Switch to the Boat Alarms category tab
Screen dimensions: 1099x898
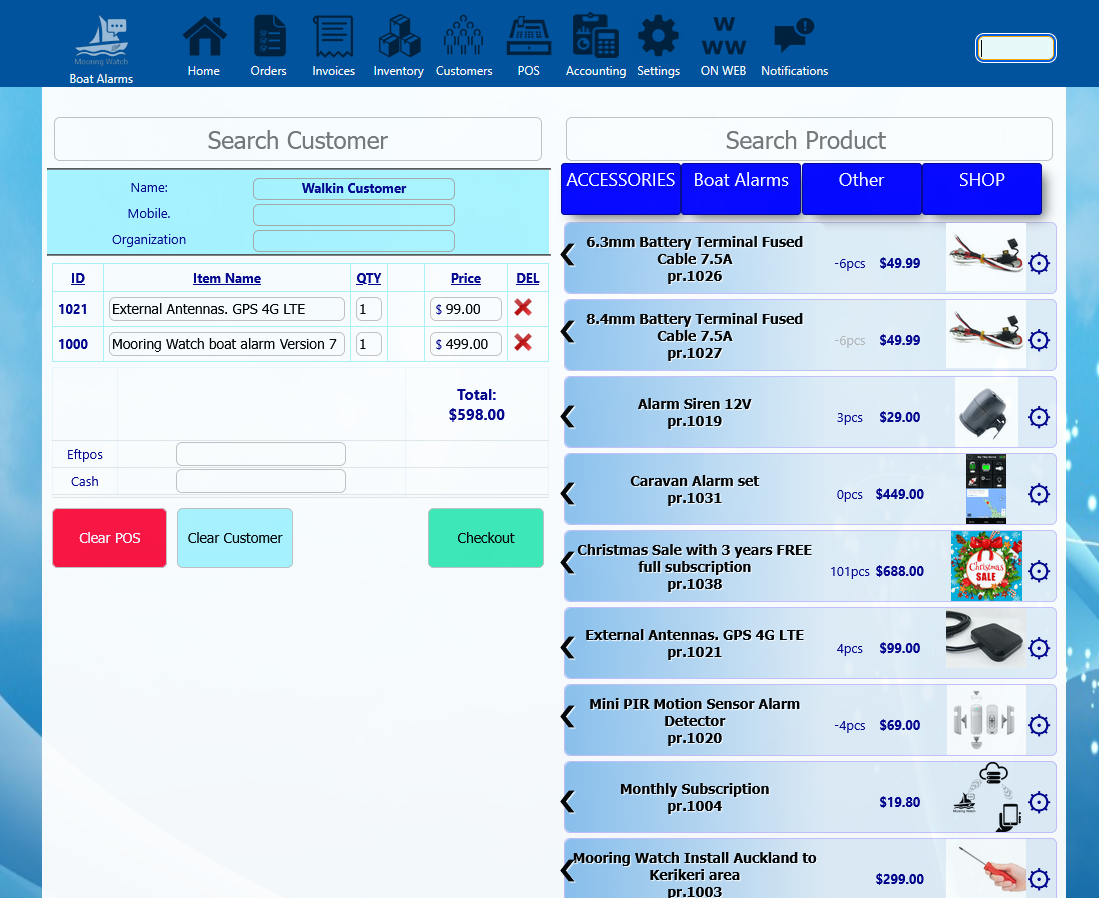pos(740,188)
